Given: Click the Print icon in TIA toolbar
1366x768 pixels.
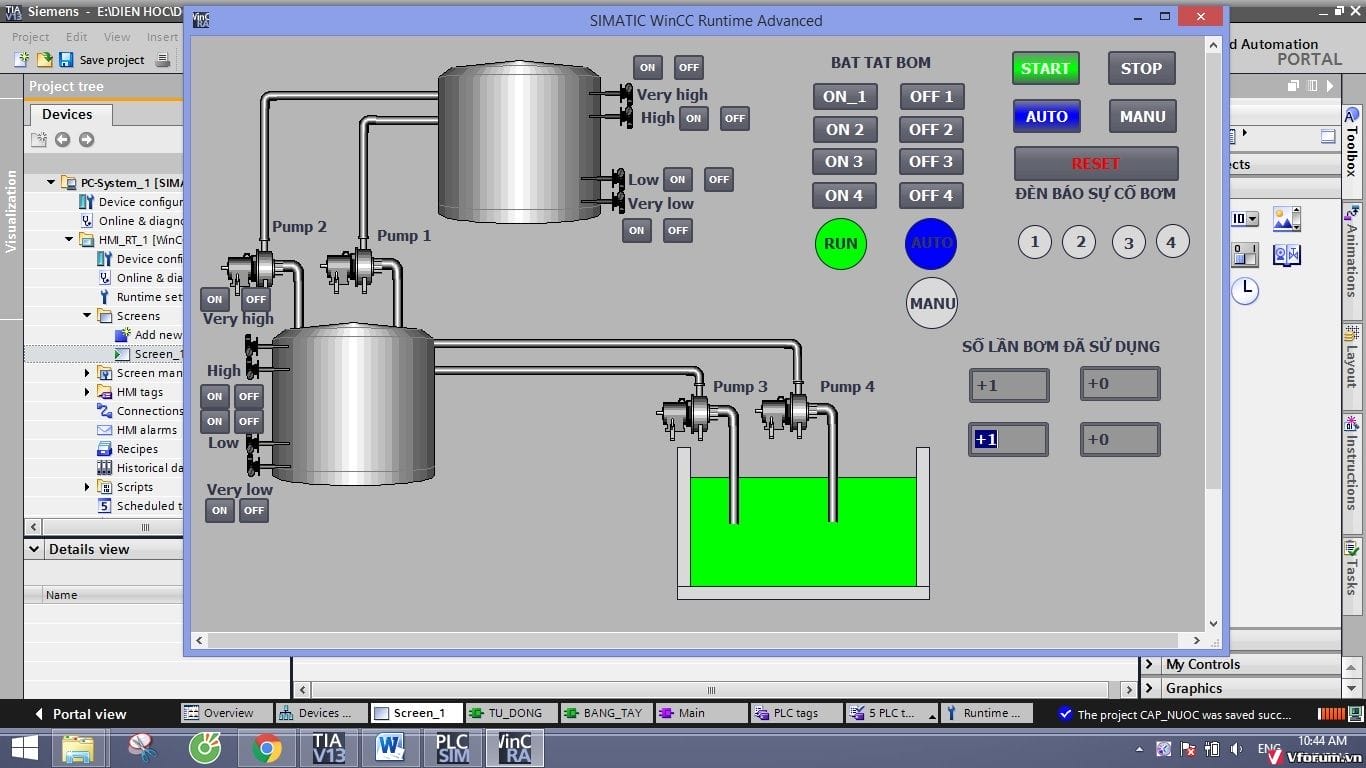Looking at the screenshot, I should (164, 60).
